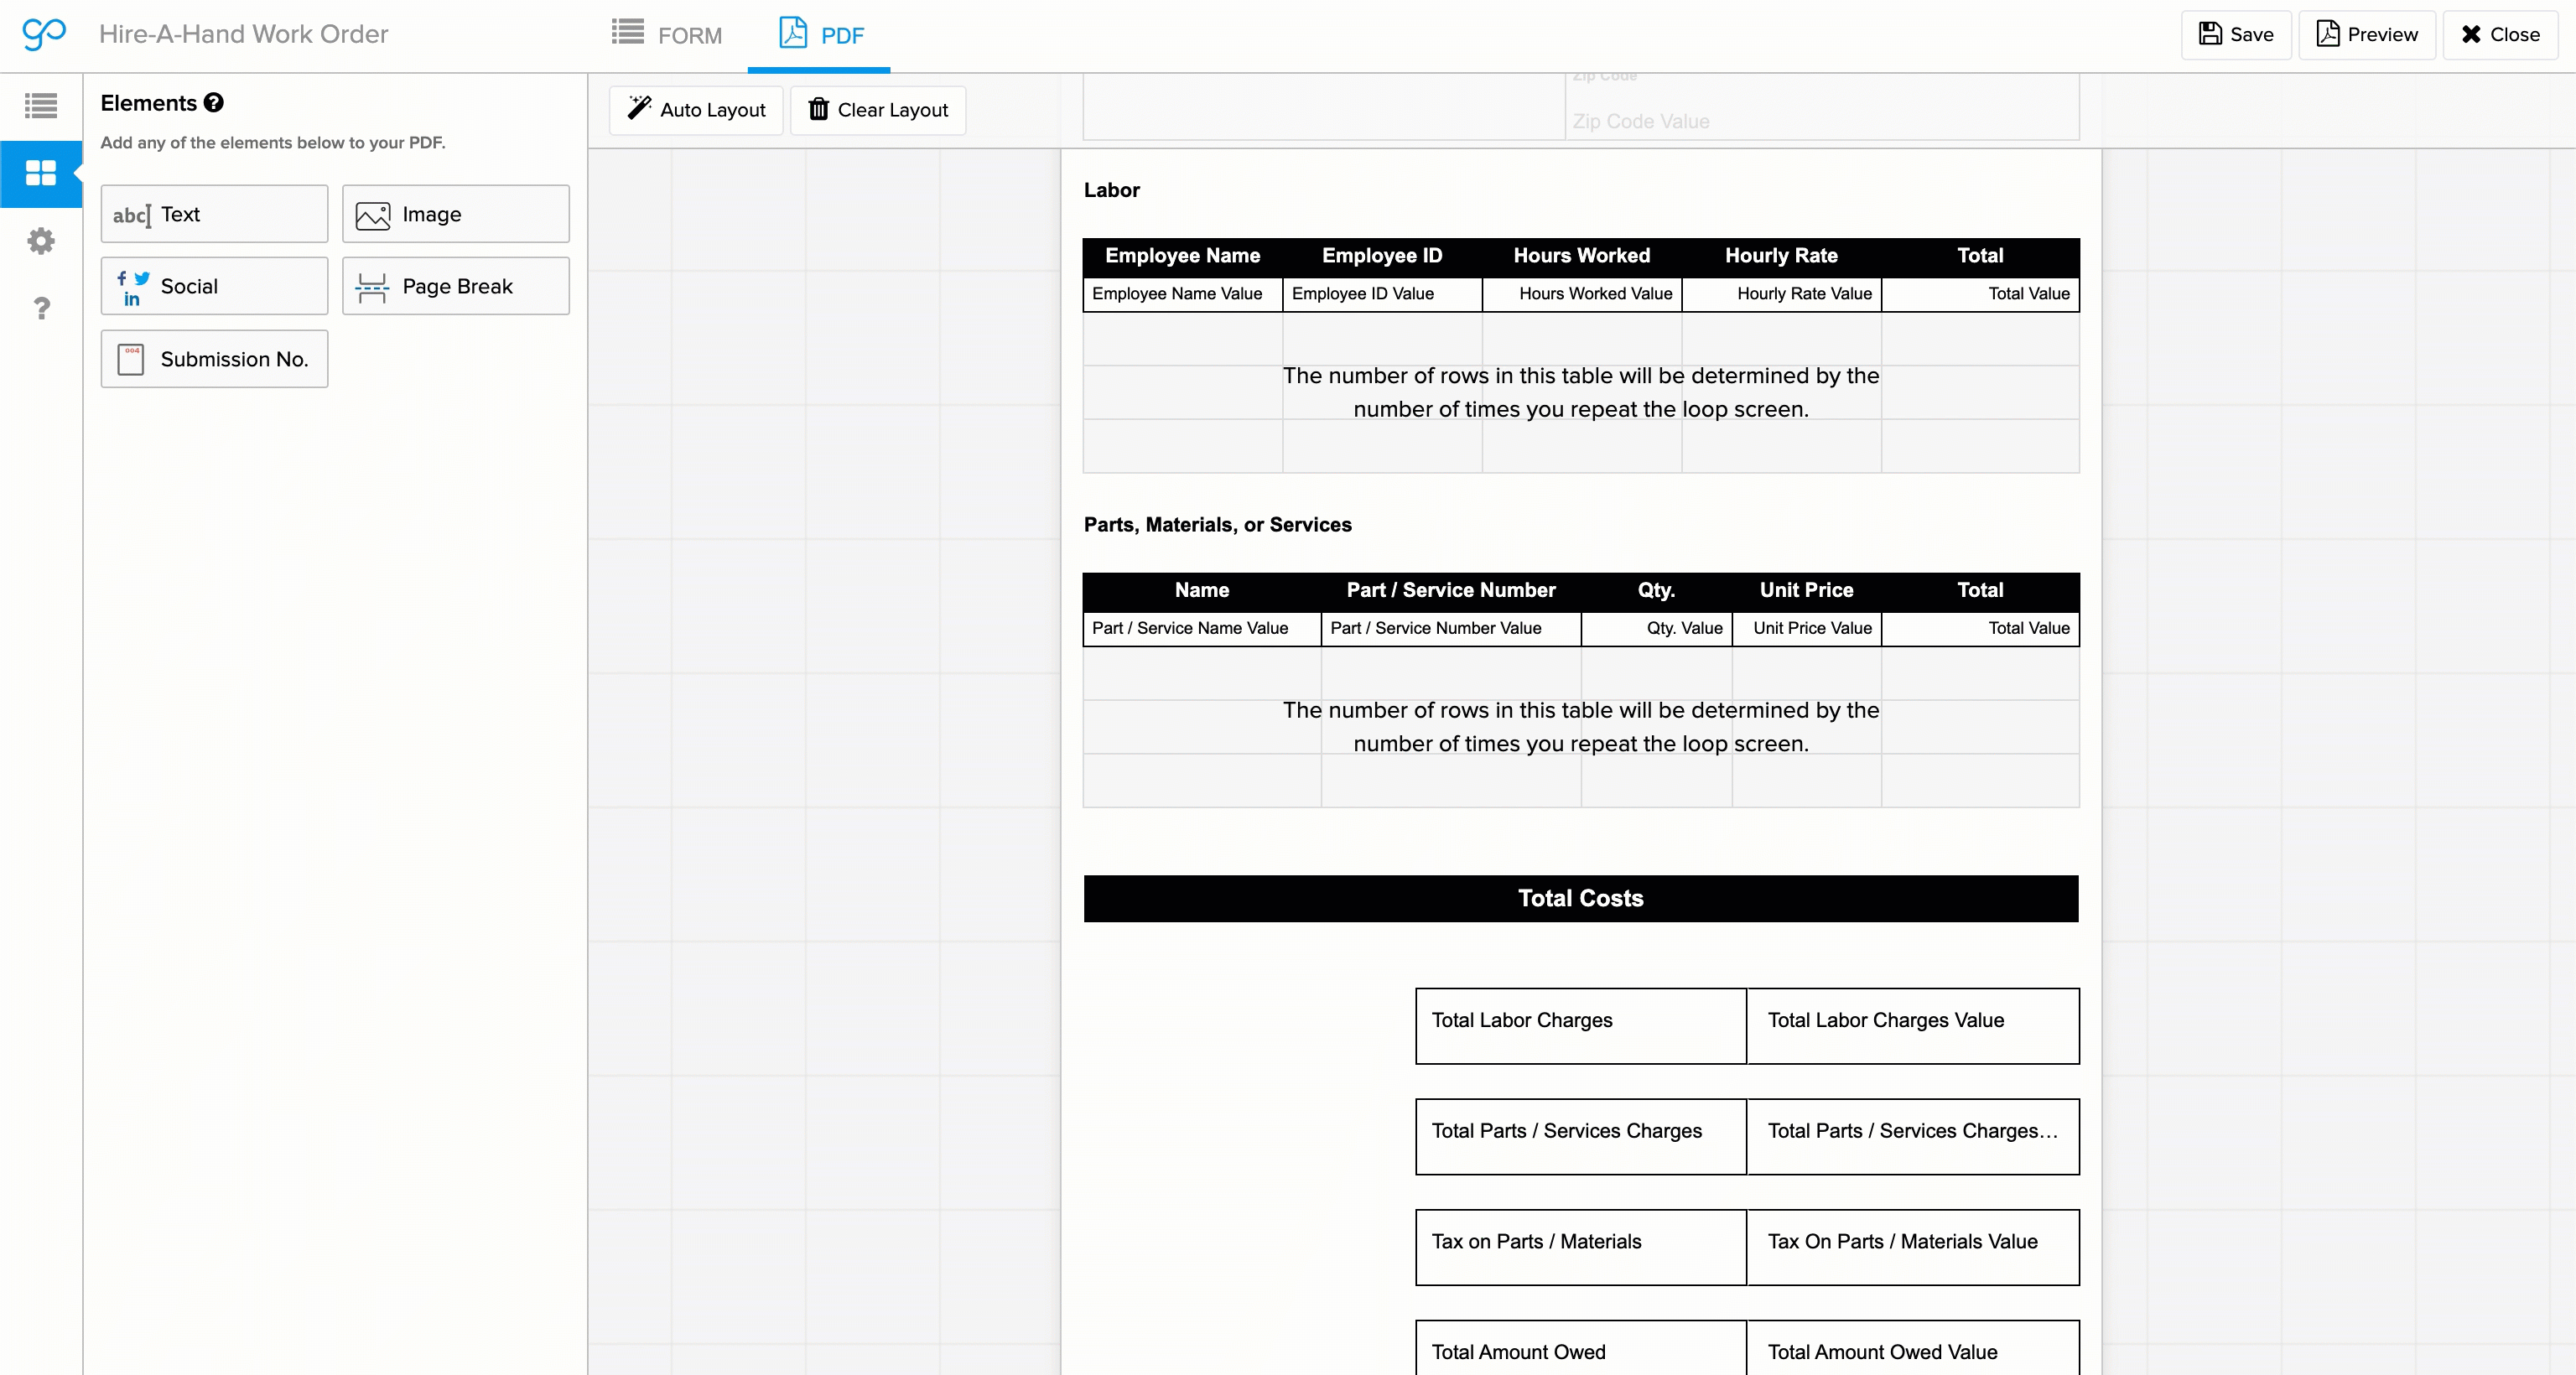This screenshot has width=2576, height=1375.
Task: Click the Hire-A-Hand Work Order title
Action: (243, 34)
